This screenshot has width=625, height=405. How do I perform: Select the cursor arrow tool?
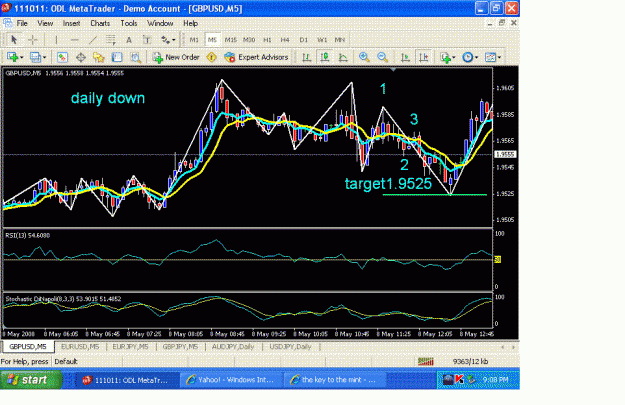(14, 39)
